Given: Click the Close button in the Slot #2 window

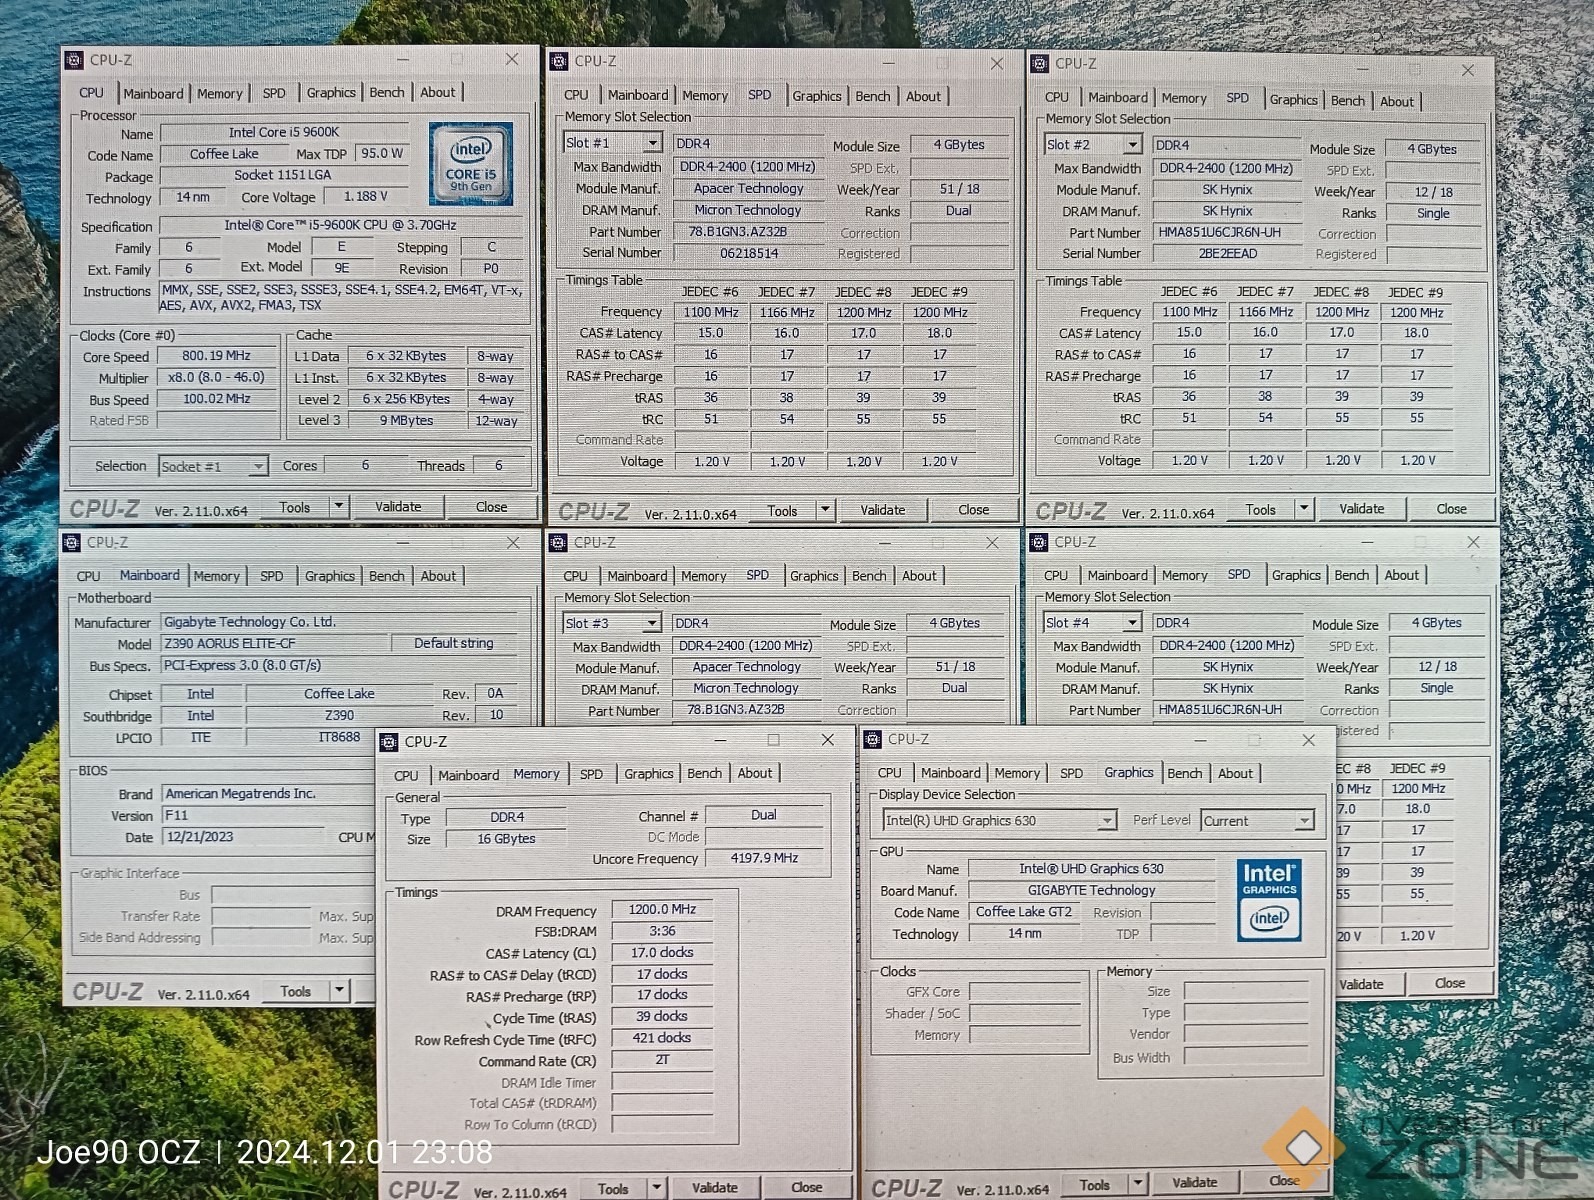Looking at the screenshot, I should tap(1451, 509).
